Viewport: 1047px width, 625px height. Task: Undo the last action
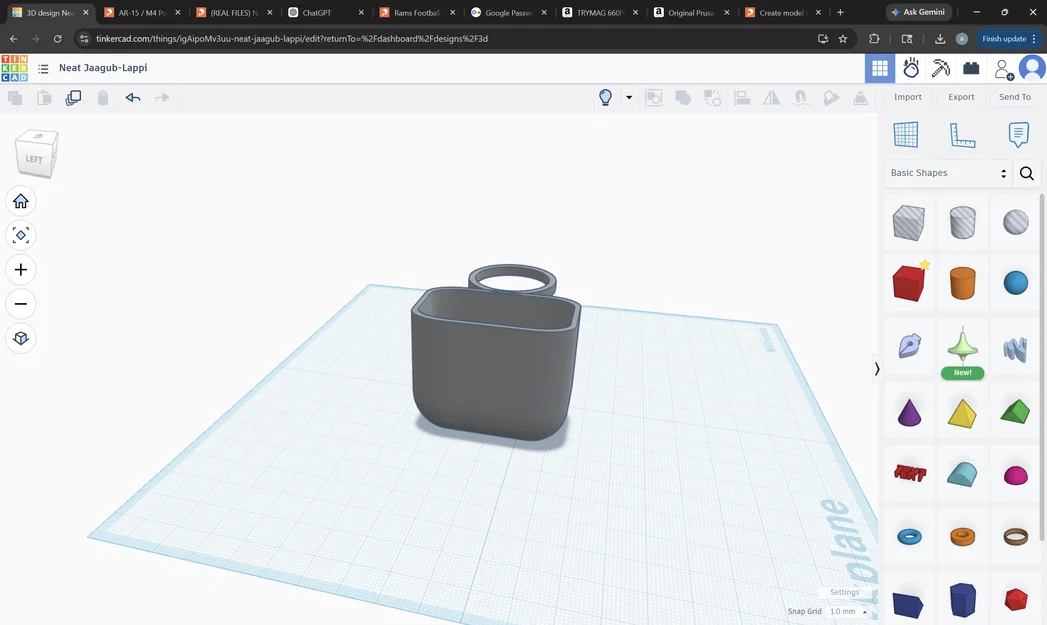click(131, 97)
